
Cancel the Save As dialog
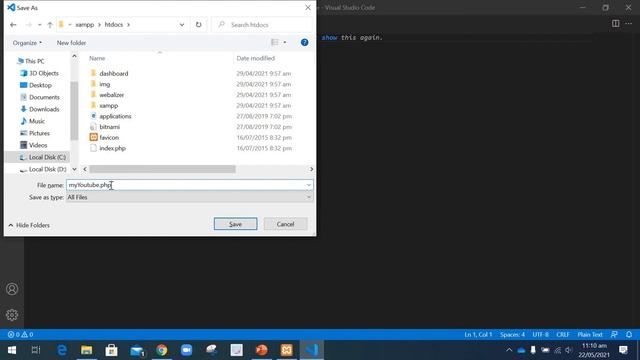click(285, 224)
